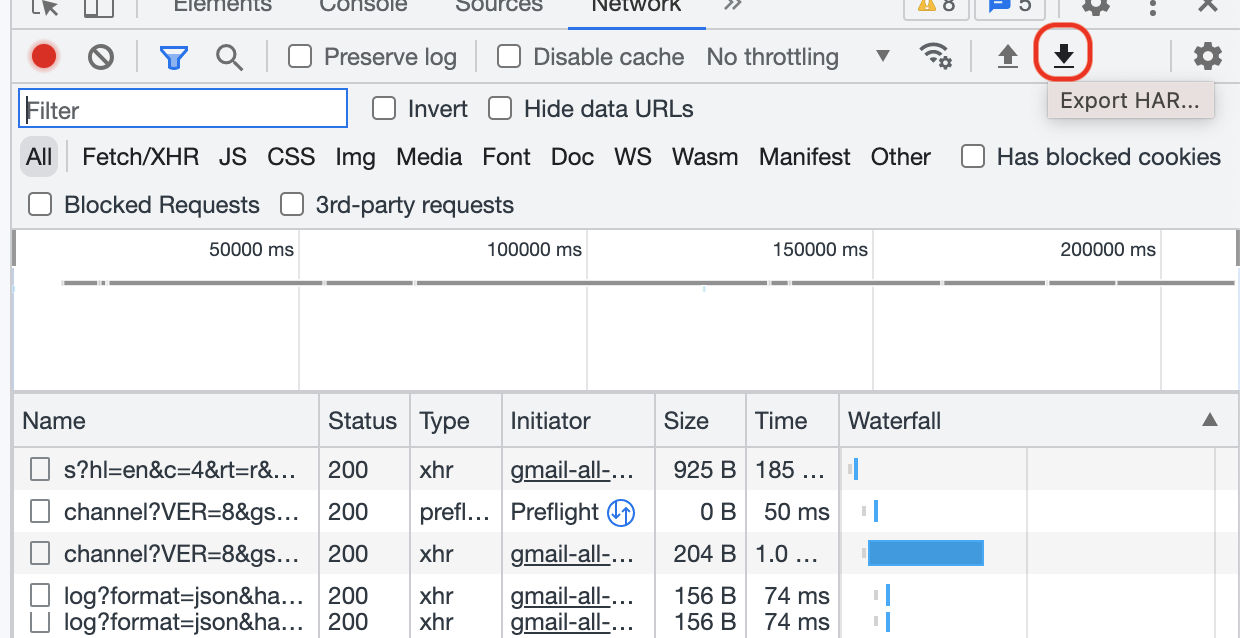
Task: Filter by CSS requests
Action: click(291, 157)
